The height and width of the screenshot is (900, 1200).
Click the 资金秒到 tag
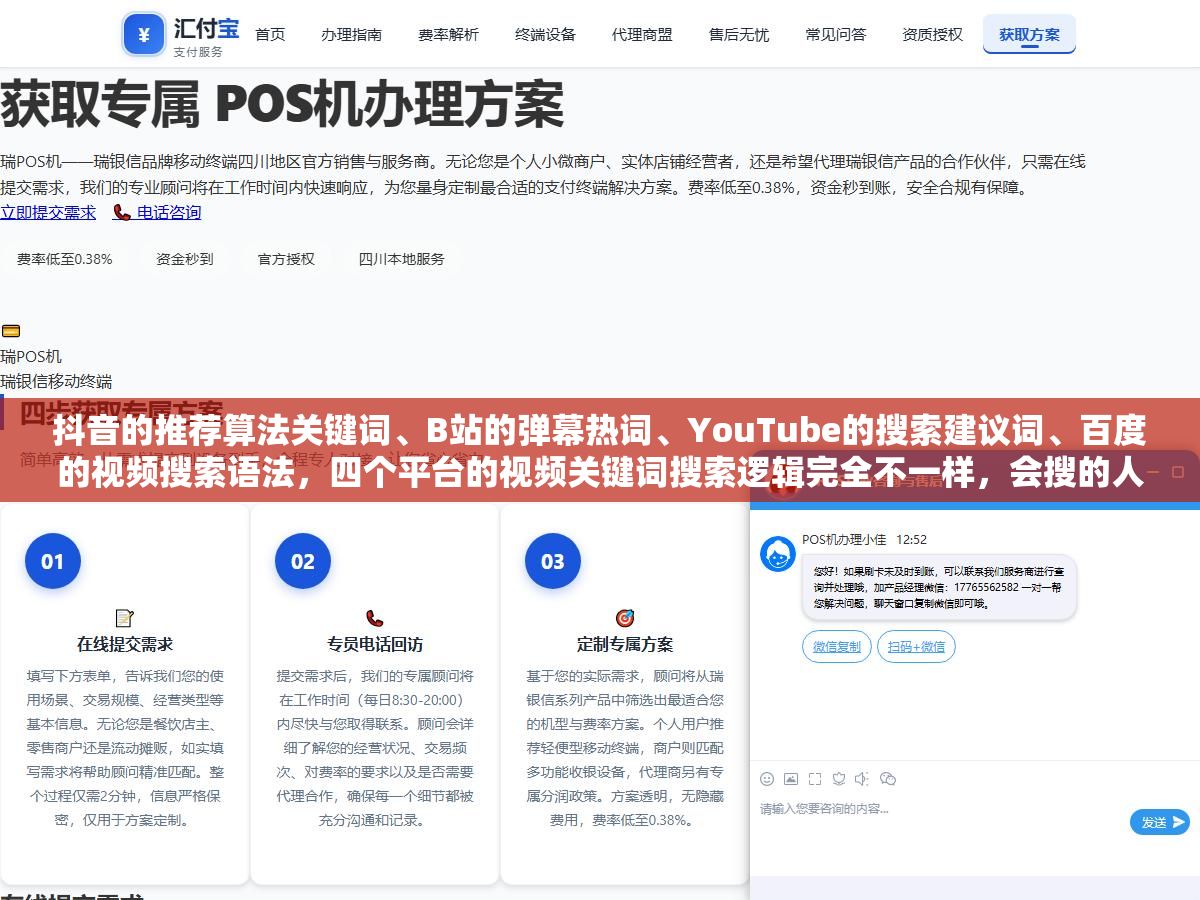184,259
